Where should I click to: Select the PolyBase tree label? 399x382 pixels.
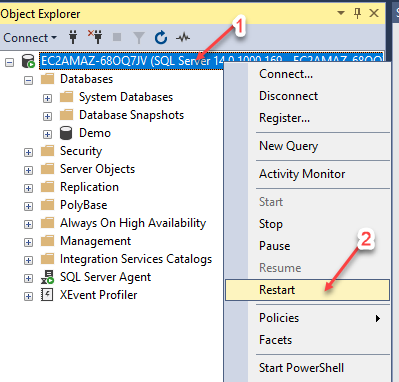click(84, 205)
